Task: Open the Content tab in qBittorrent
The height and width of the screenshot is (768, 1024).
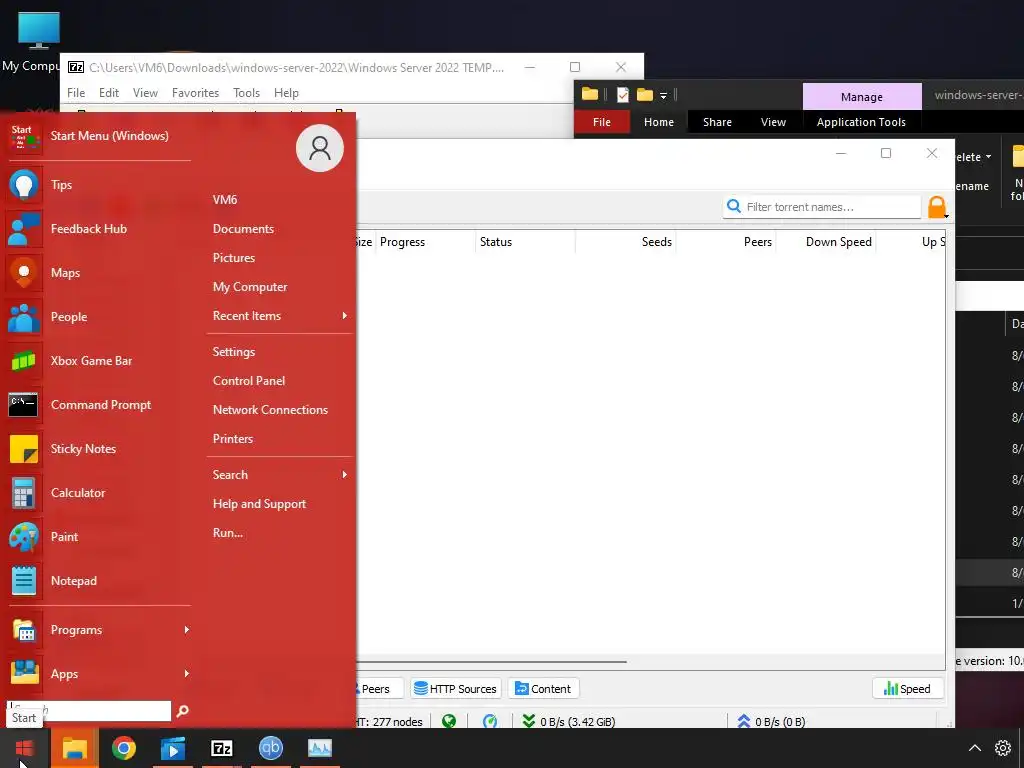Action: (x=543, y=689)
